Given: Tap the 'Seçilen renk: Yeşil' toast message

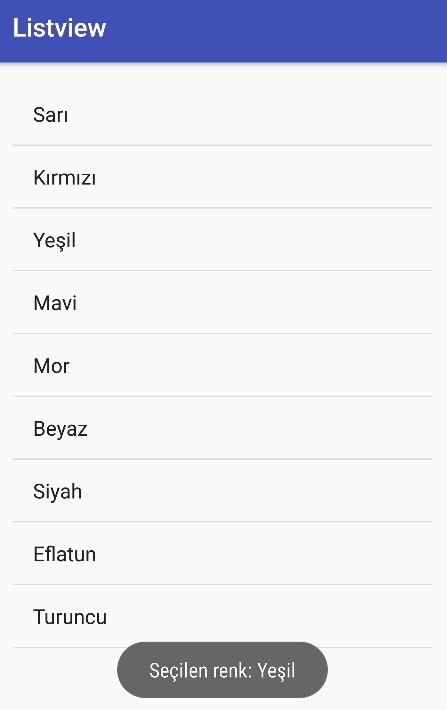Looking at the screenshot, I should point(222,670).
